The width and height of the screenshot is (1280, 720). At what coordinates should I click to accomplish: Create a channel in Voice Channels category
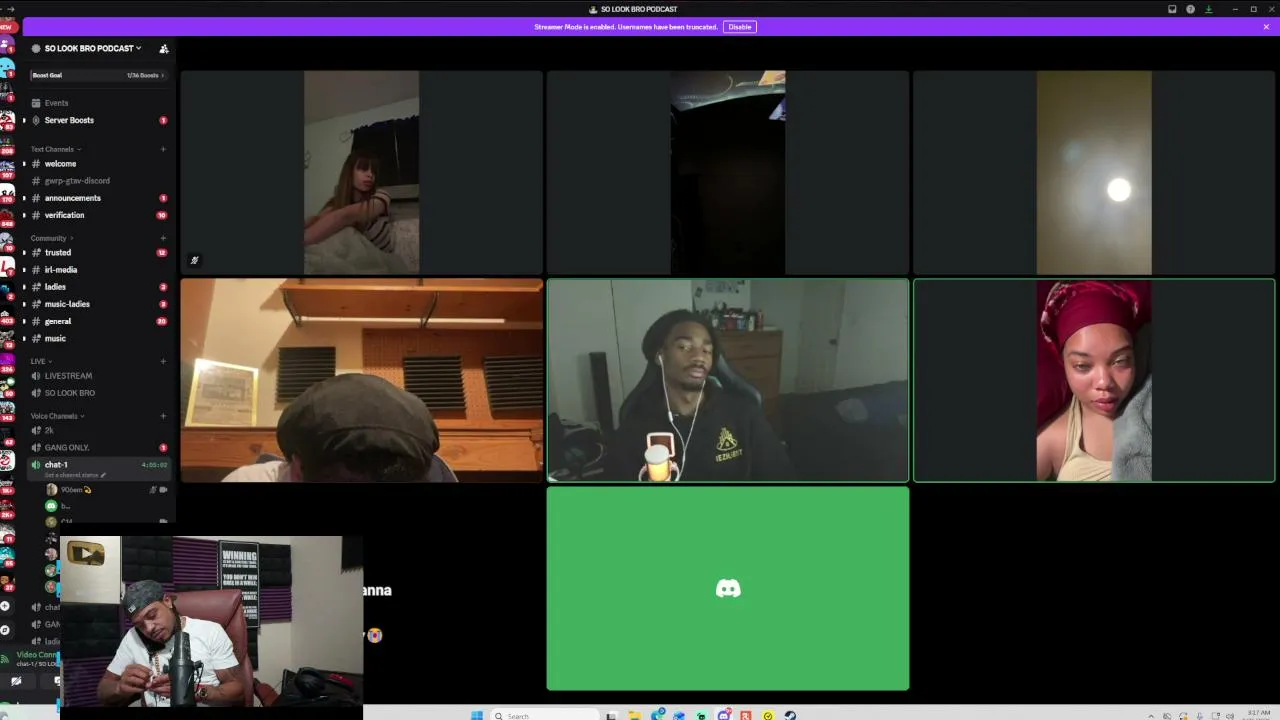click(x=163, y=416)
